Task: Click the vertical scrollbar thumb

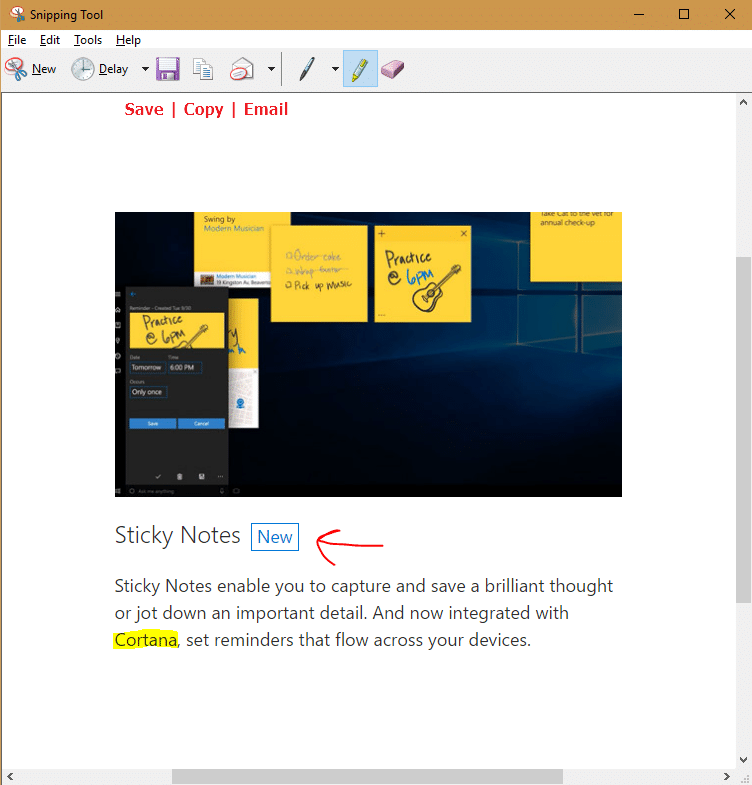Action: (743, 430)
